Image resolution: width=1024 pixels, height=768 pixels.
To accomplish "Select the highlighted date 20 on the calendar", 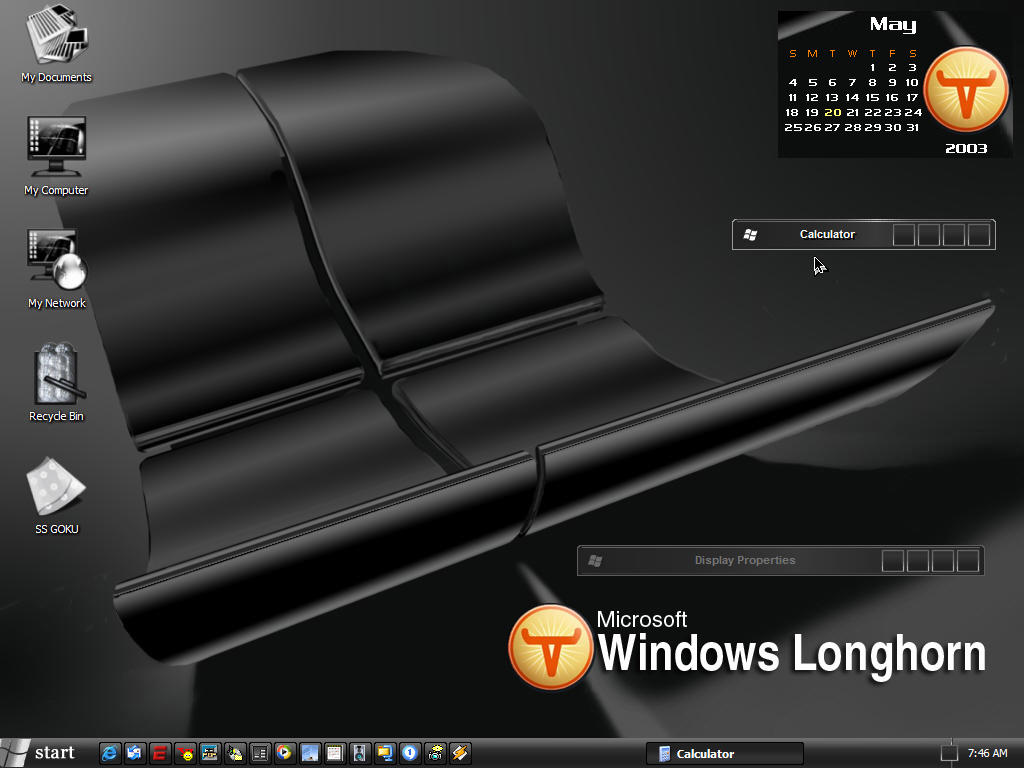I will [833, 112].
